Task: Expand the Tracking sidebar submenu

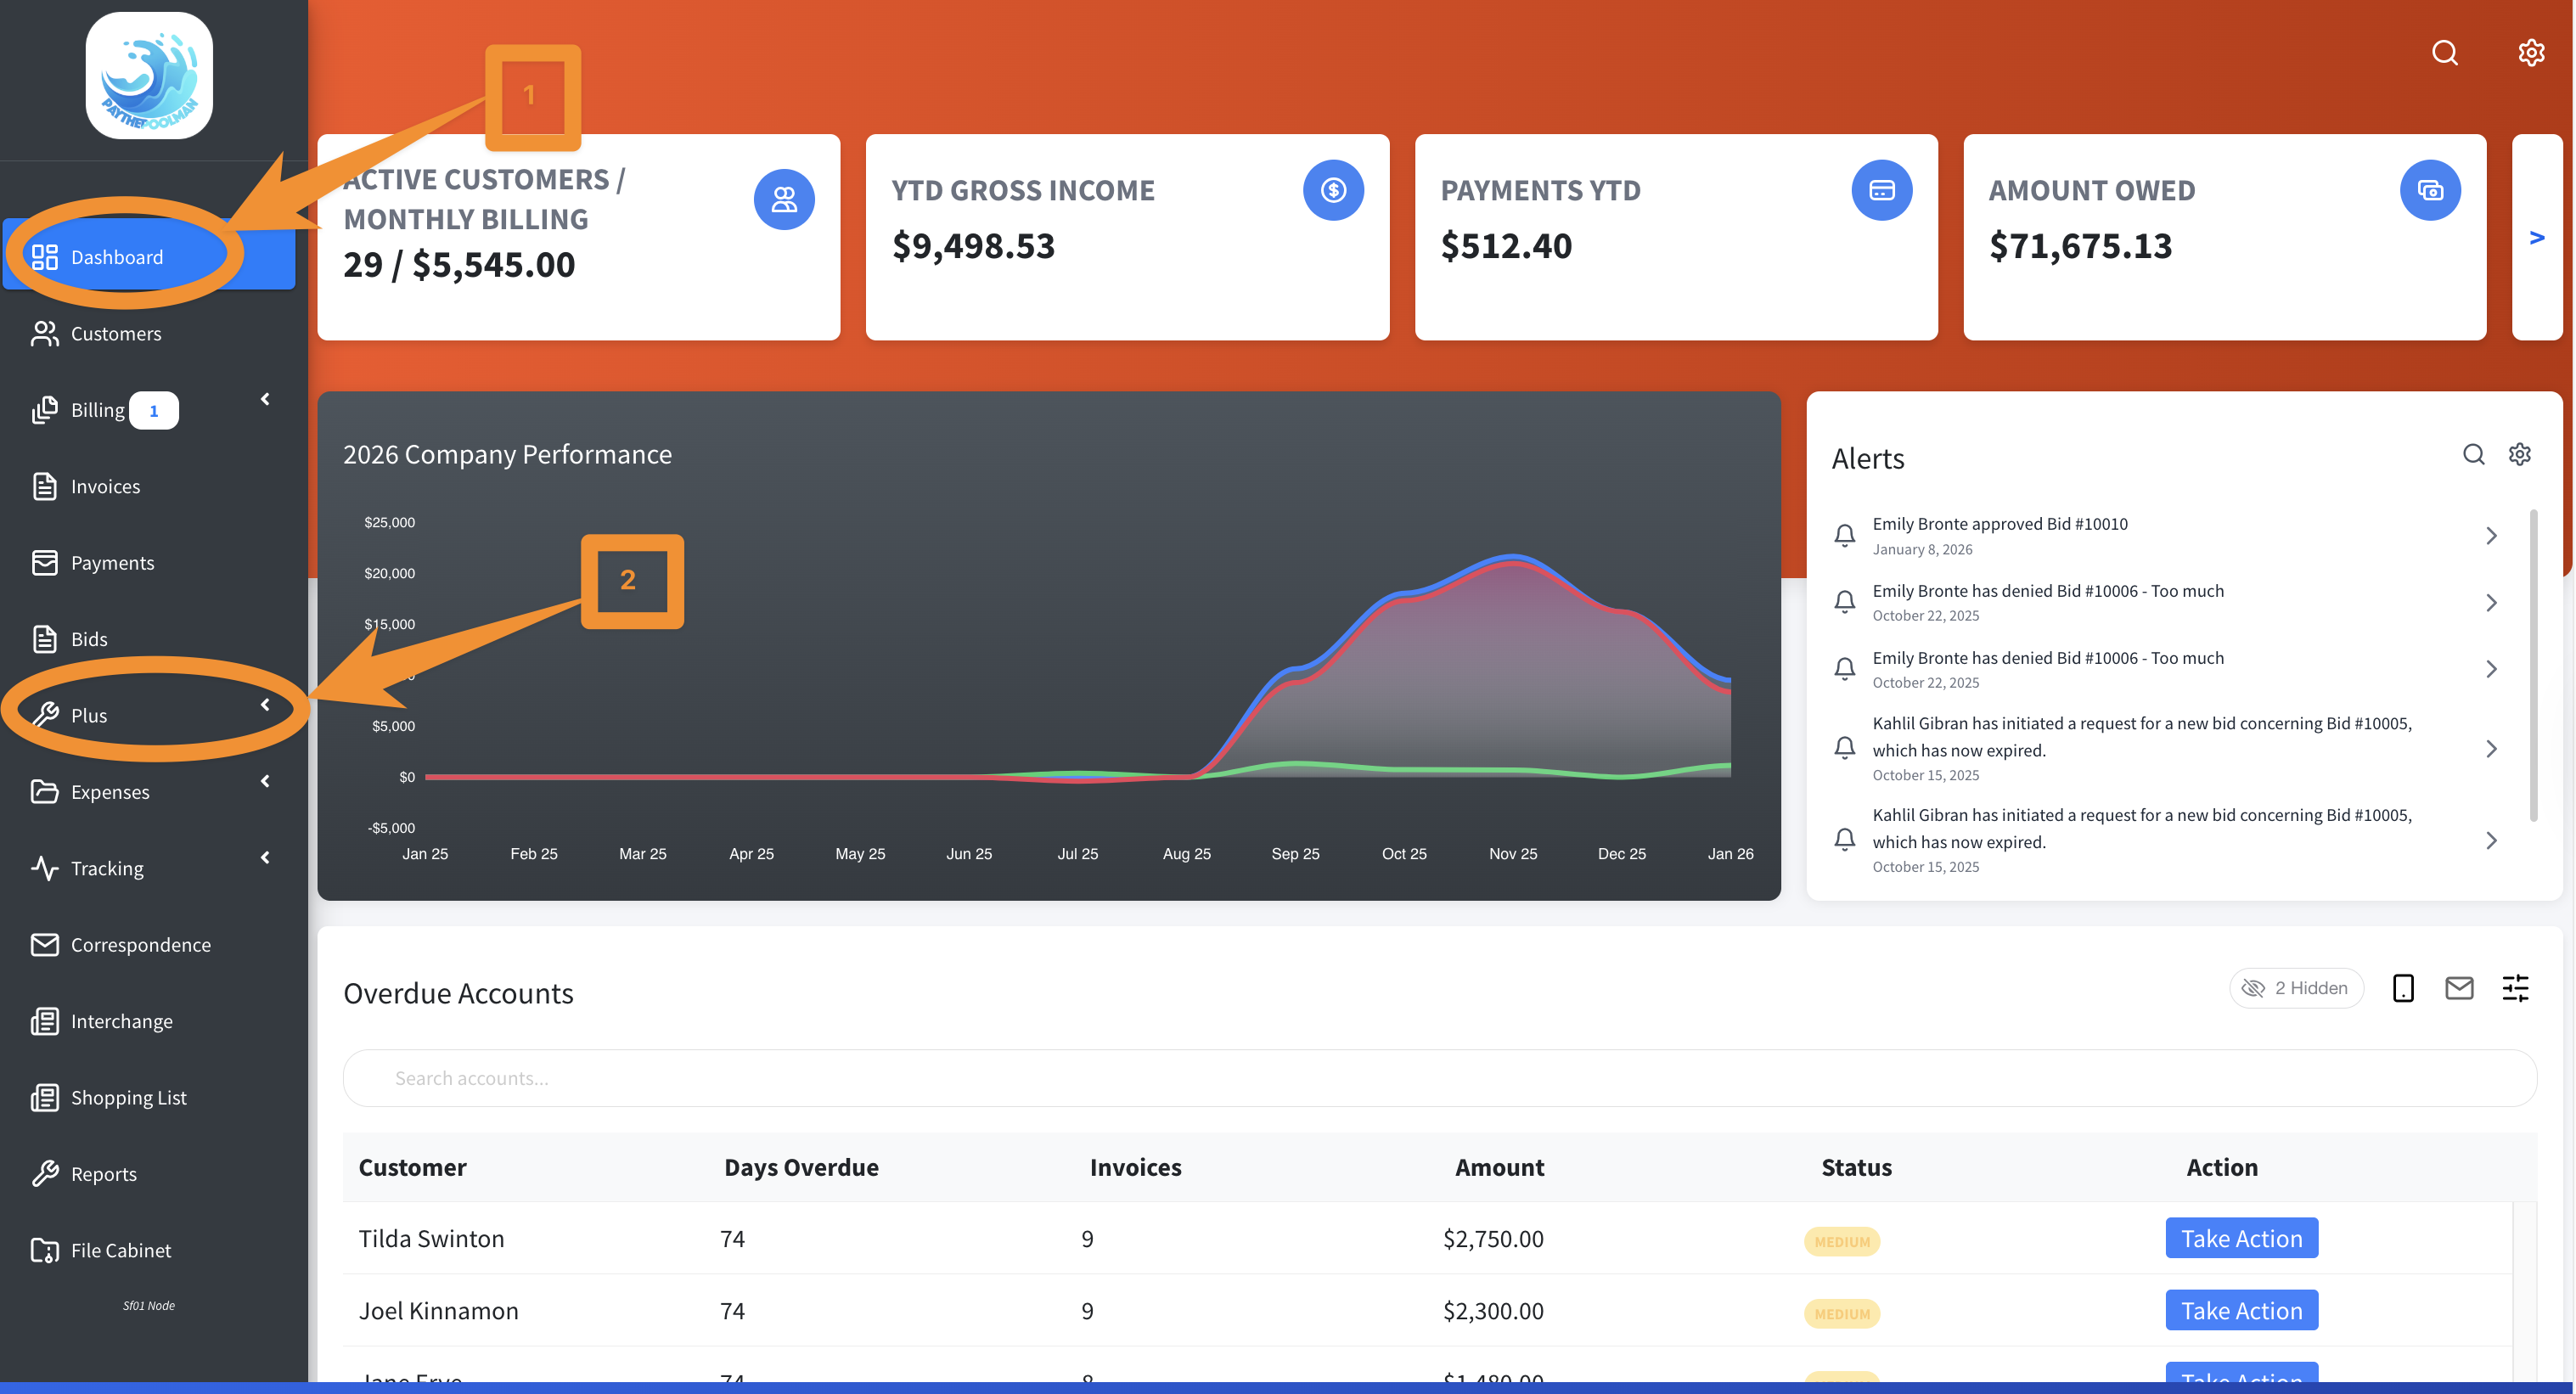Action: pos(265,857)
